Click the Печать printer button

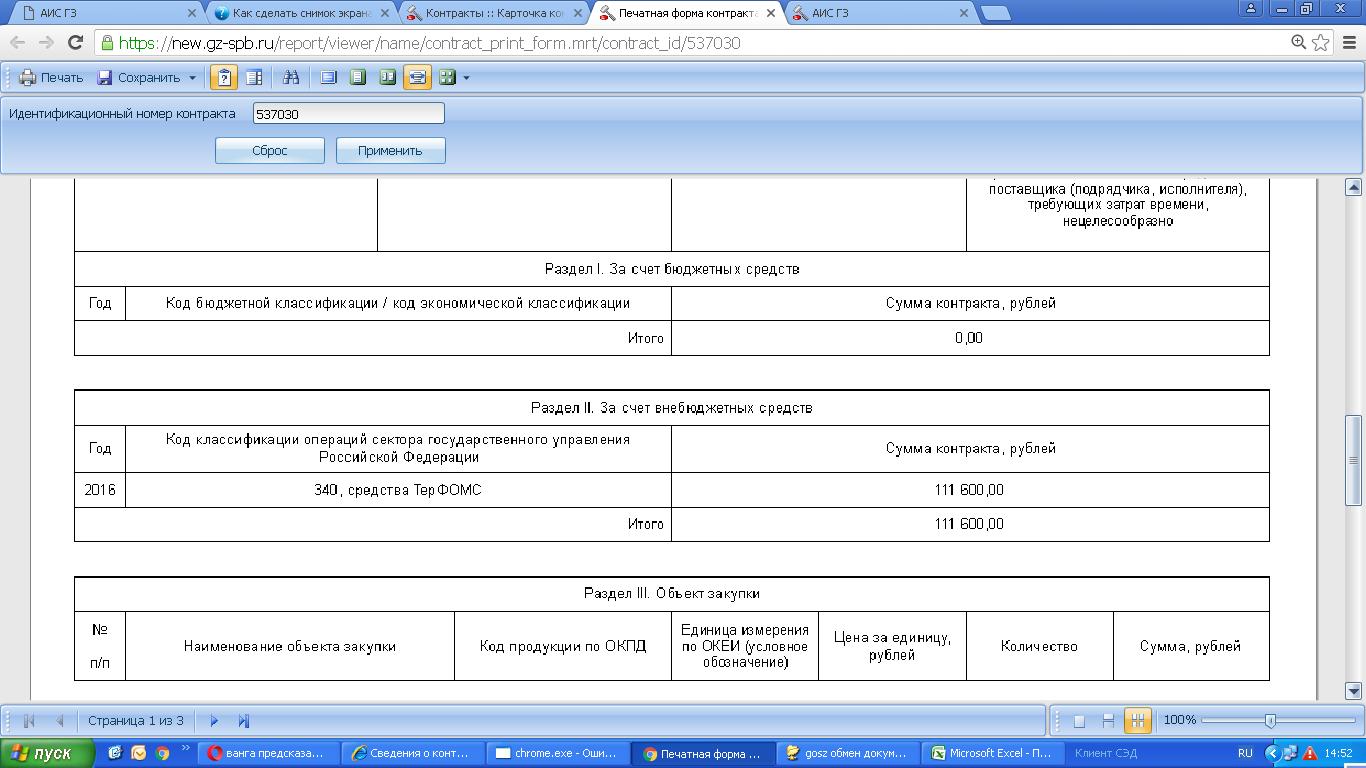click(51, 77)
